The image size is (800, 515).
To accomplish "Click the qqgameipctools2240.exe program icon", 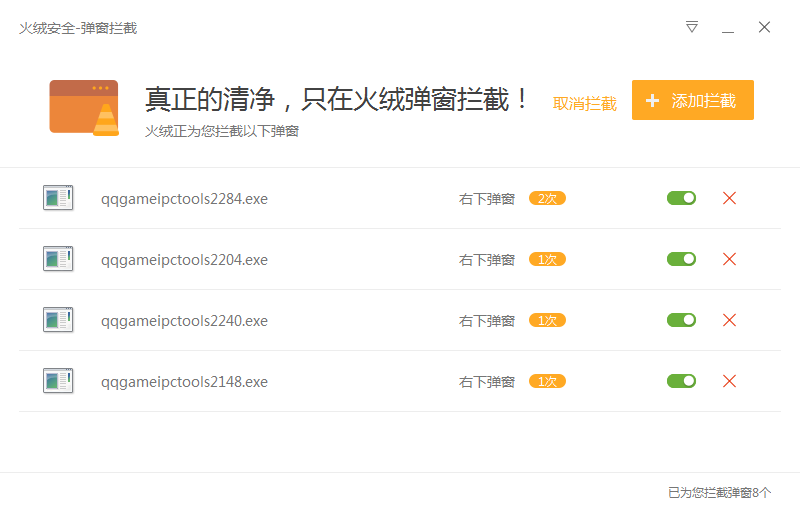I will coord(58,320).
